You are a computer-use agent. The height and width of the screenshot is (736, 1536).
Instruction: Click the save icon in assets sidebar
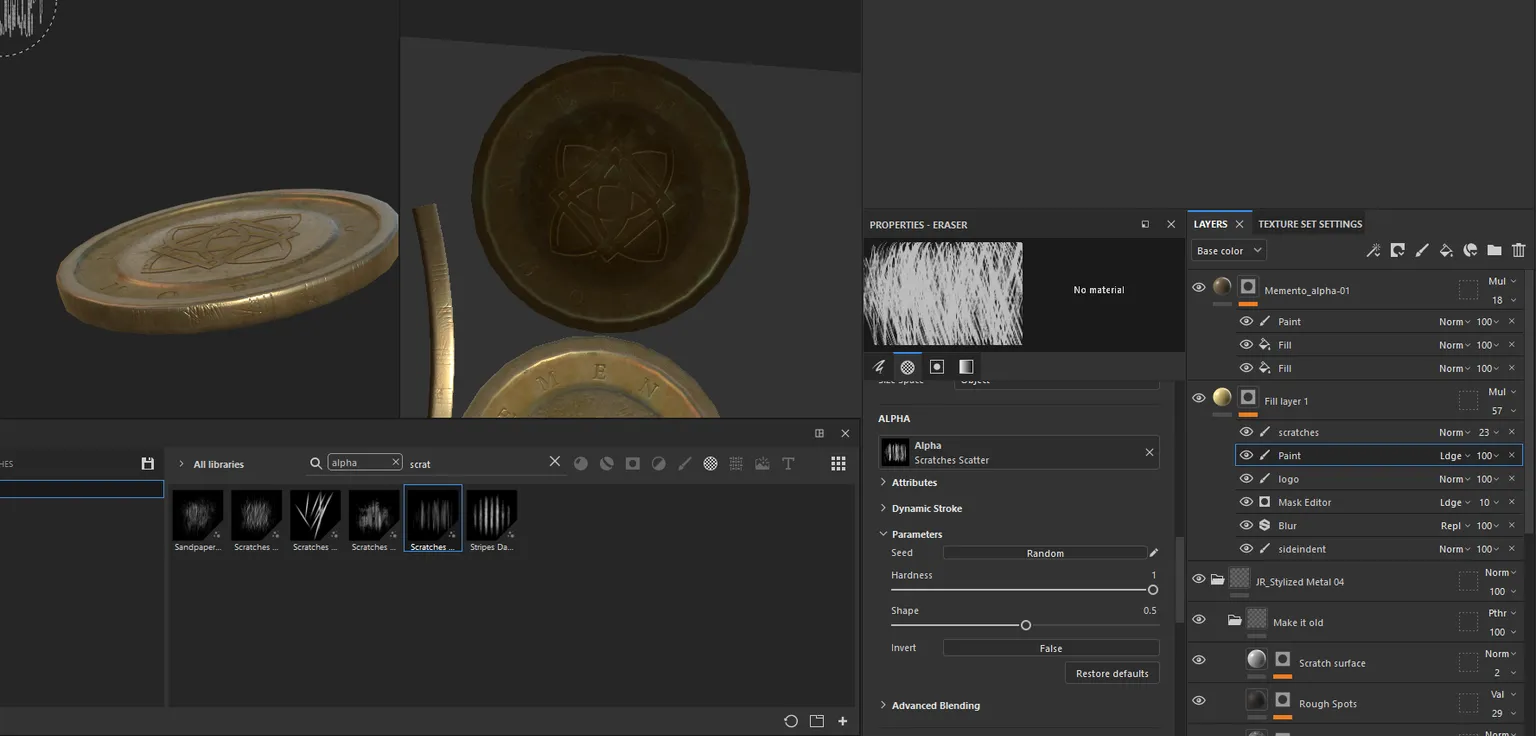[x=148, y=463]
